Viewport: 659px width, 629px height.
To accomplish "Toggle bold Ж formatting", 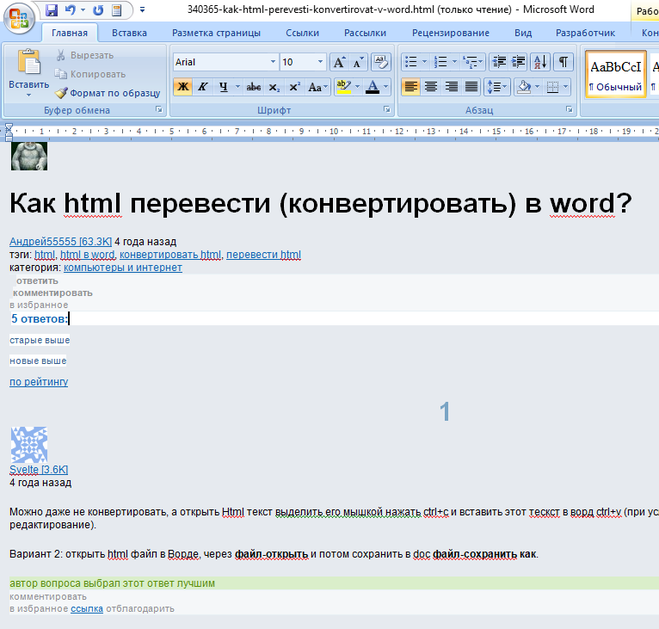I will 183,87.
